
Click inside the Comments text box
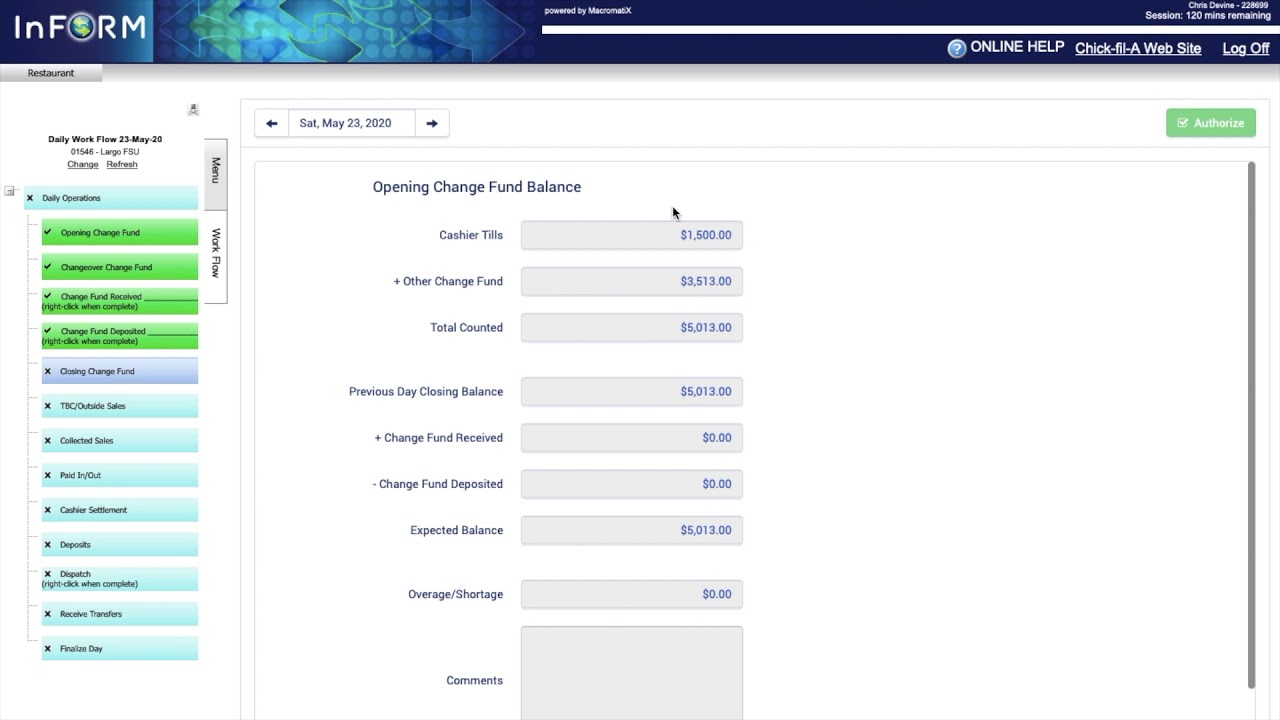point(632,673)
